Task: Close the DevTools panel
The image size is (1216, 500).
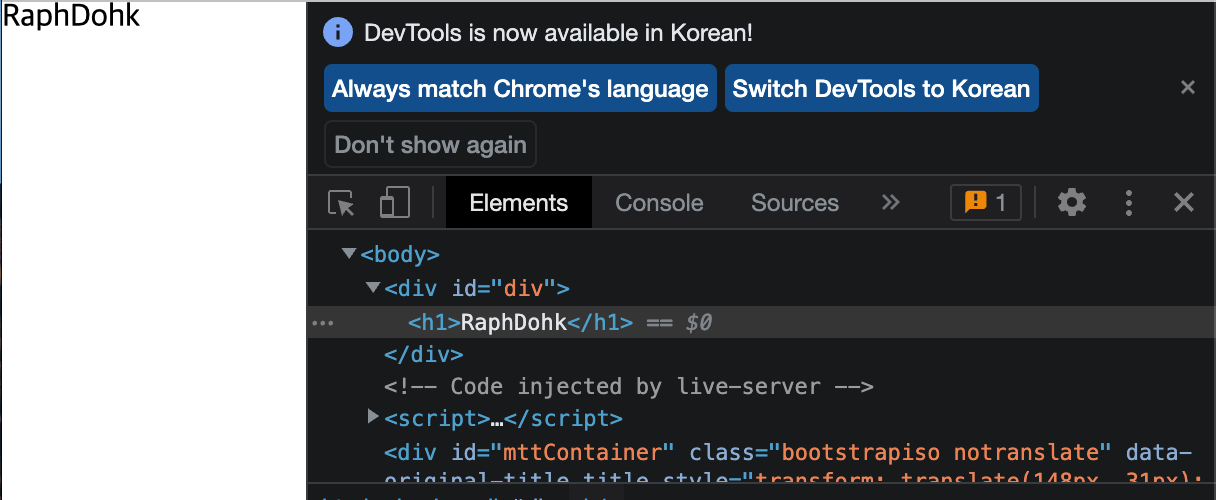Action: tap(1184, 203)
